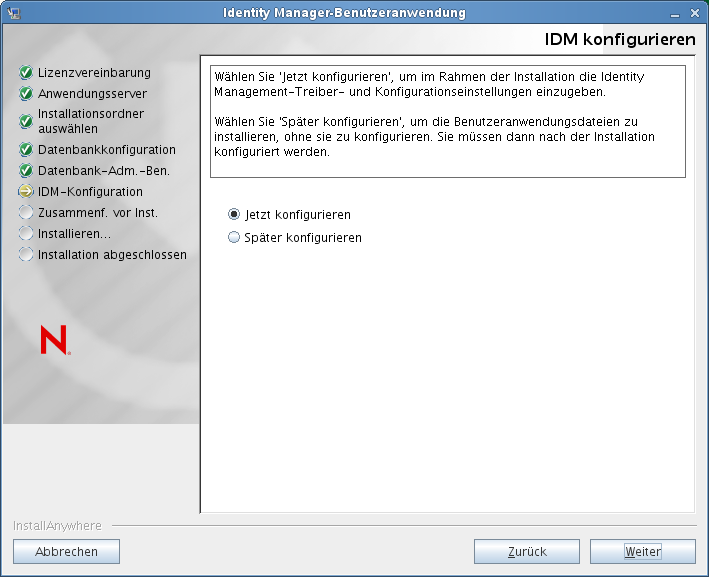
Task: Click the 'Lizenzvereinbarung' step label
Action: click(x=94, y=72)
